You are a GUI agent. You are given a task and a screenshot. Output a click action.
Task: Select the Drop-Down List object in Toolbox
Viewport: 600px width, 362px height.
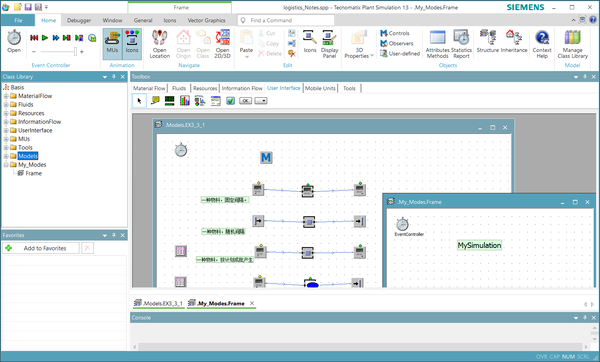(261, 101)
